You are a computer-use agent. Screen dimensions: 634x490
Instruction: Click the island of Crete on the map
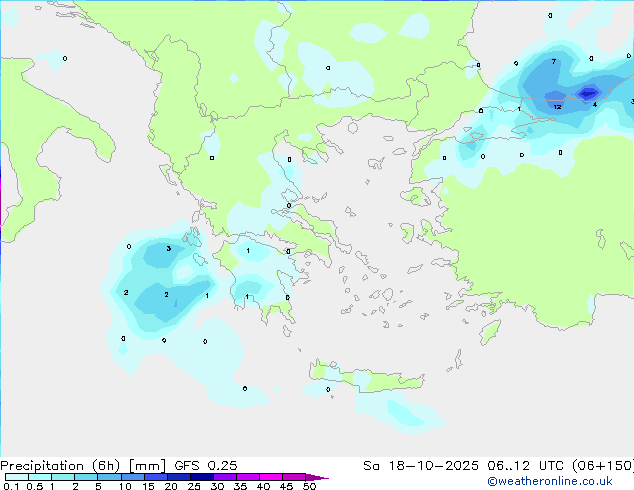366,377
